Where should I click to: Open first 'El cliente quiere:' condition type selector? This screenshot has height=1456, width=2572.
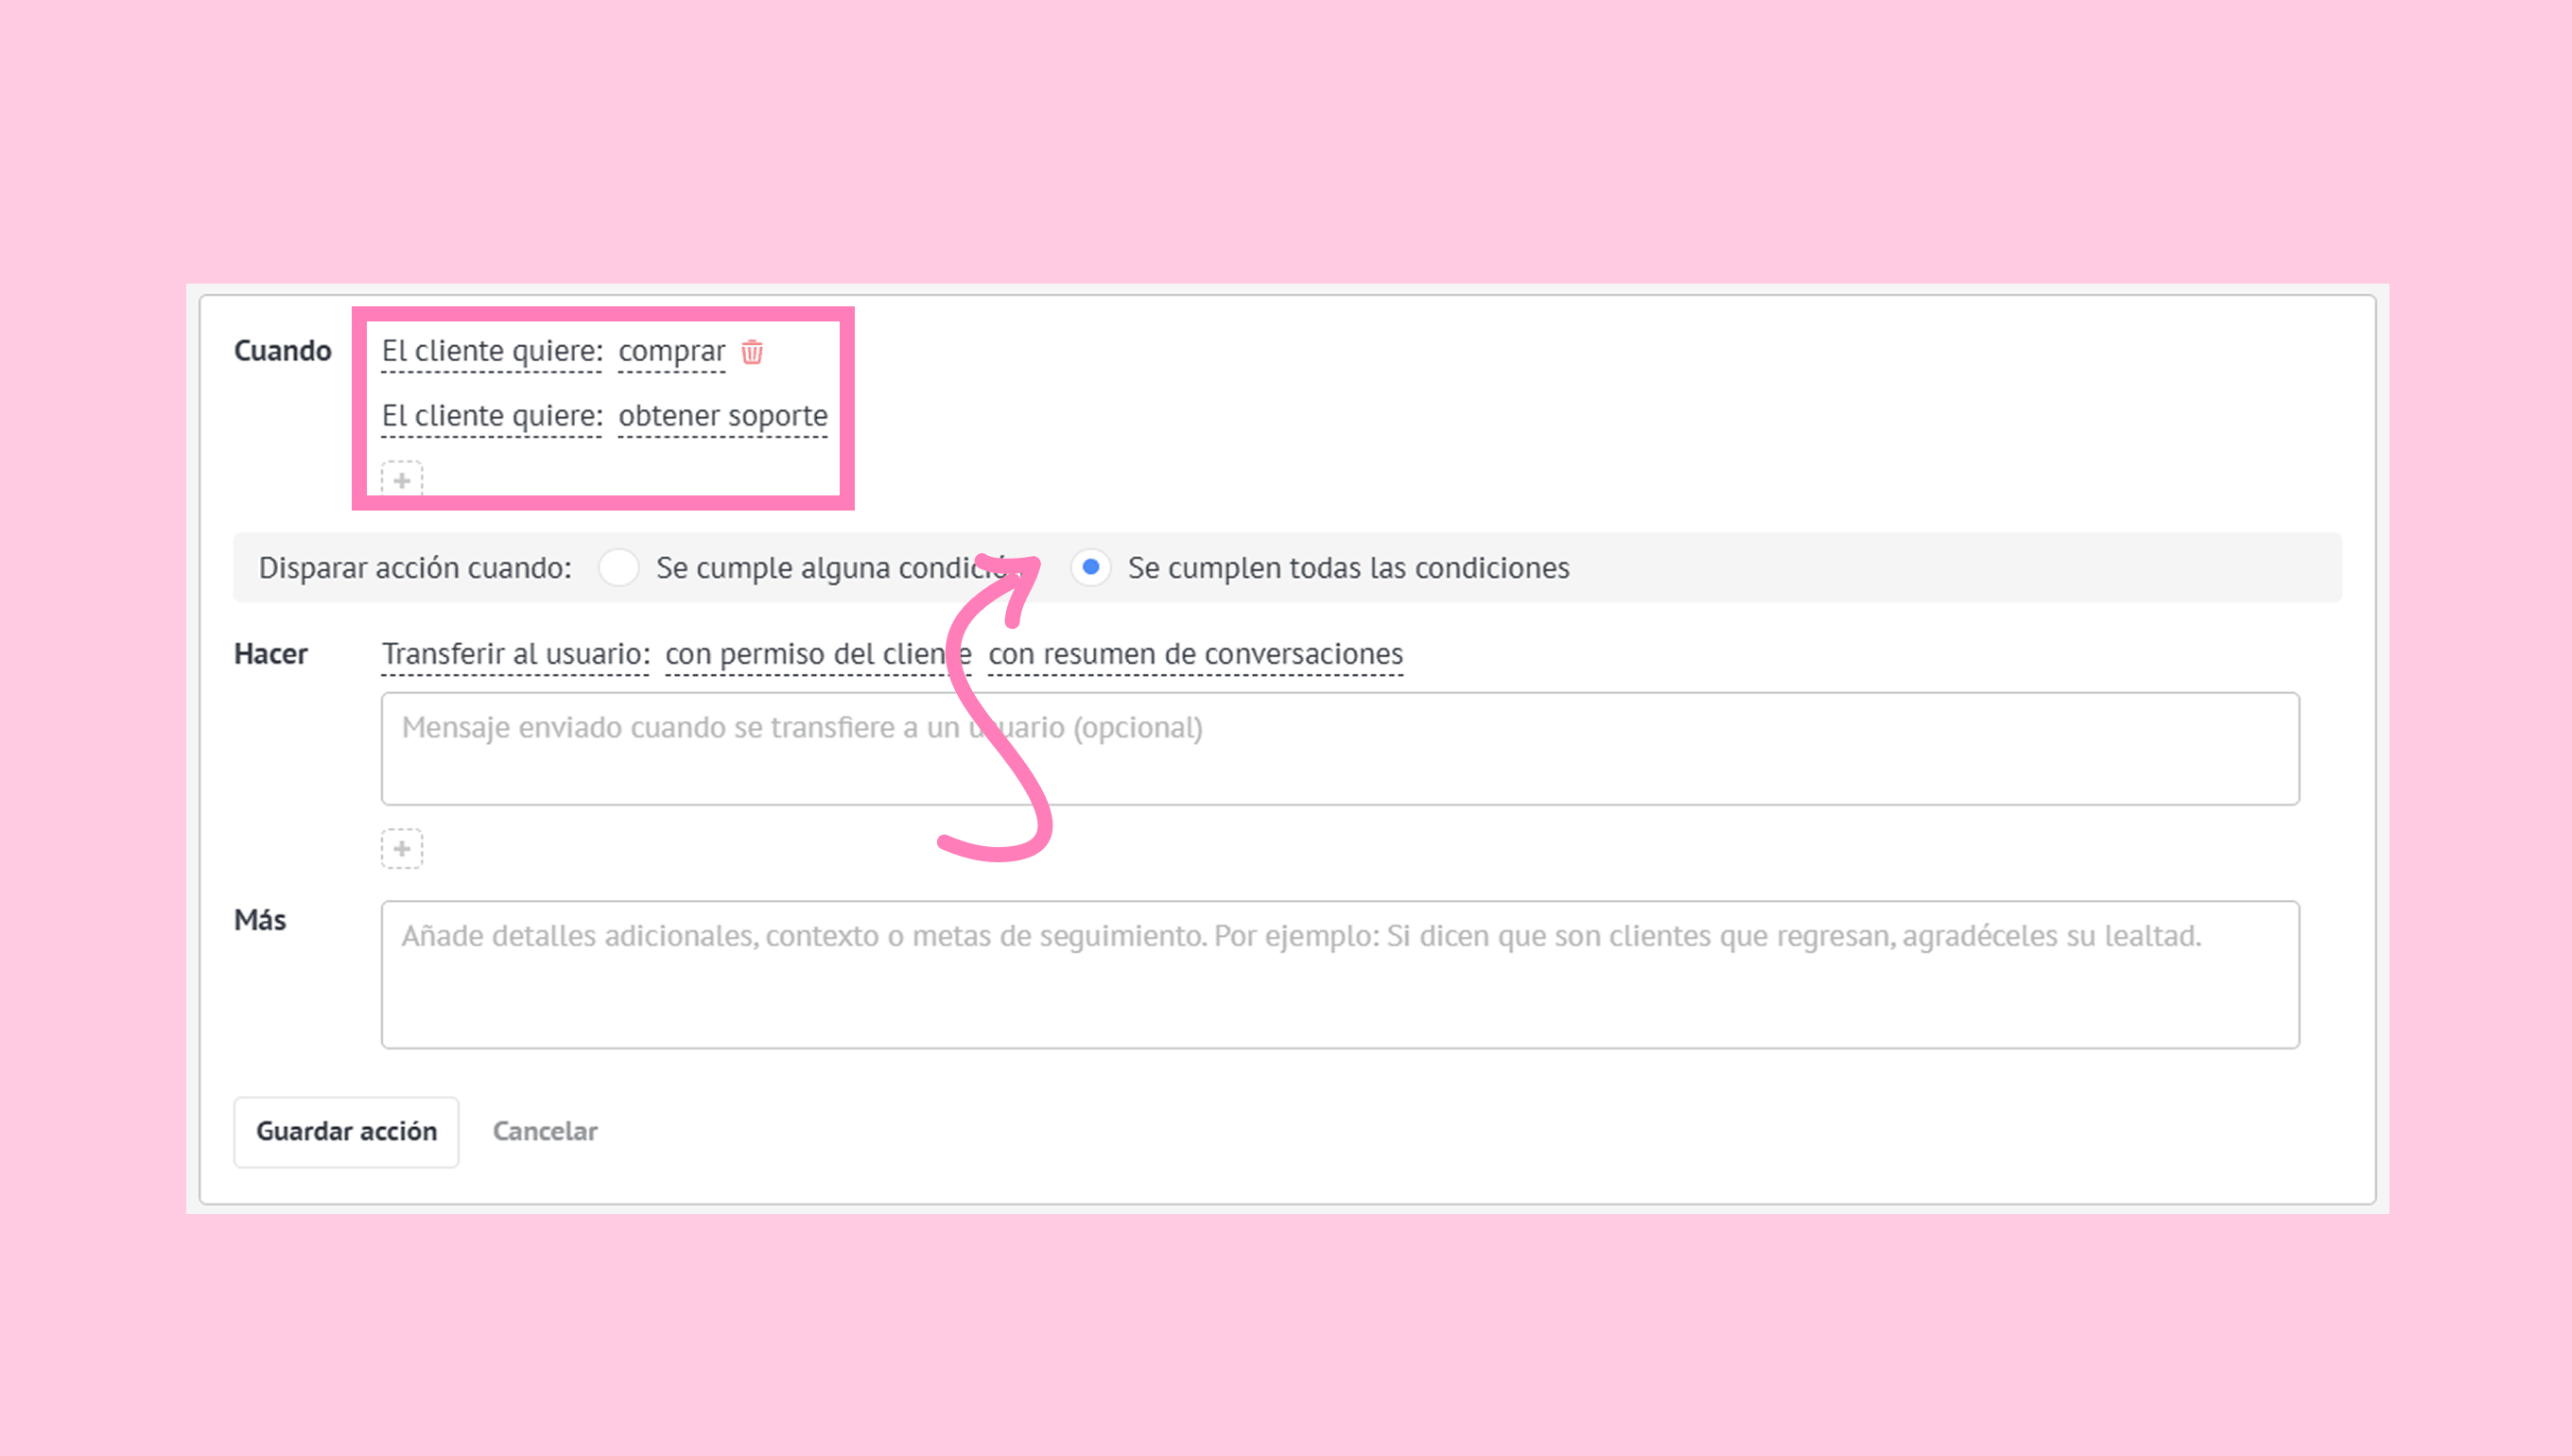point(492,352)
